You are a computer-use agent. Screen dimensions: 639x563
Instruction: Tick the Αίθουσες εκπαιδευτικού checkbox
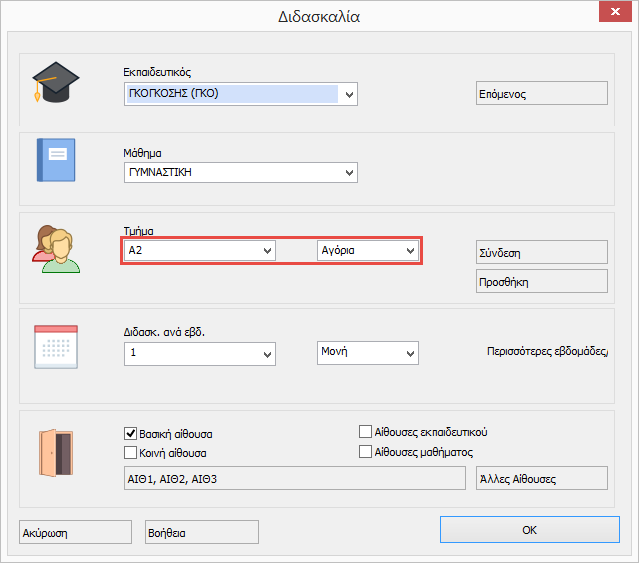coord(365,432)
